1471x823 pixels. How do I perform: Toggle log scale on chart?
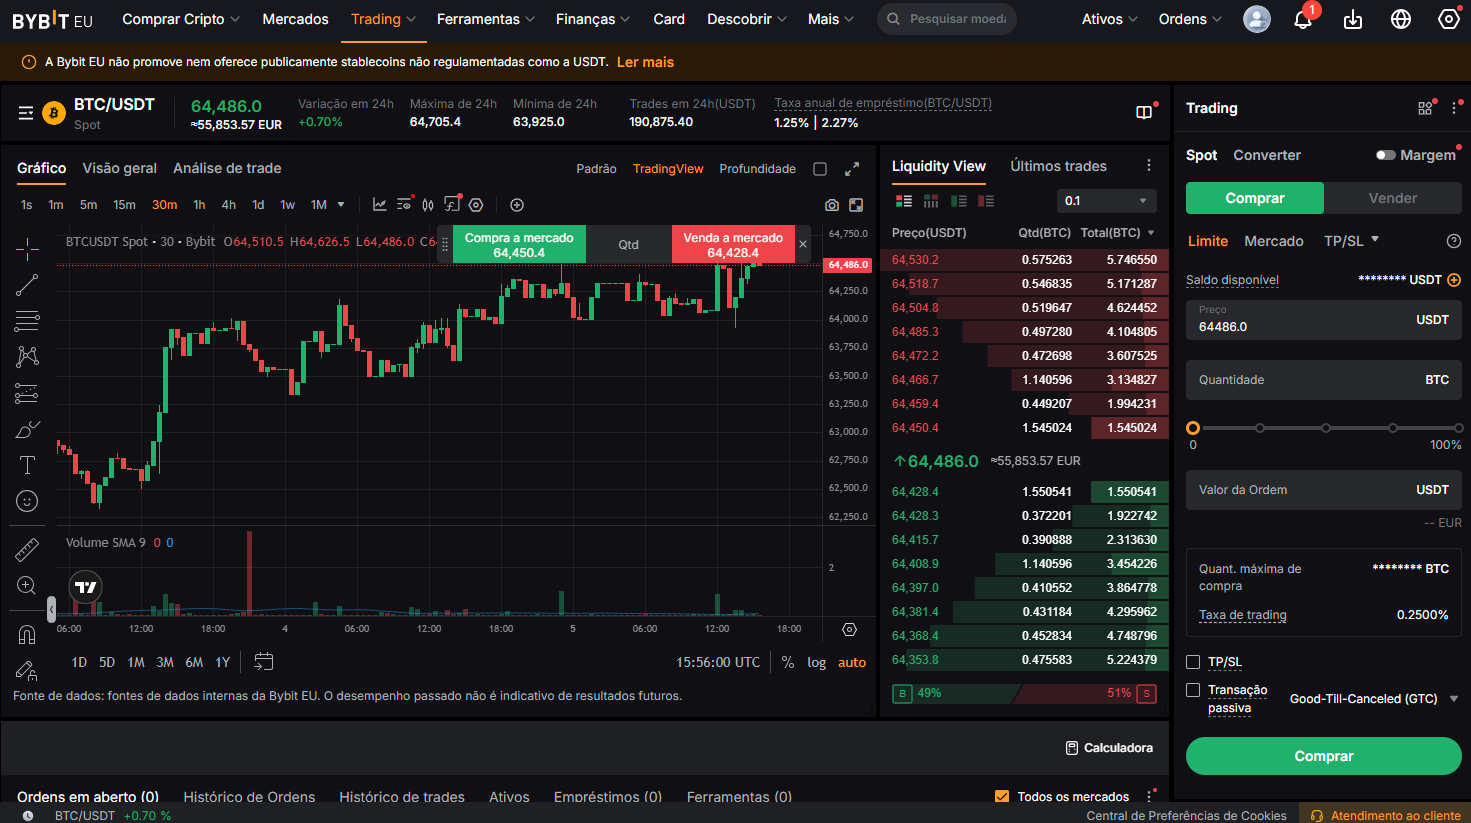[x=817, y=662]
